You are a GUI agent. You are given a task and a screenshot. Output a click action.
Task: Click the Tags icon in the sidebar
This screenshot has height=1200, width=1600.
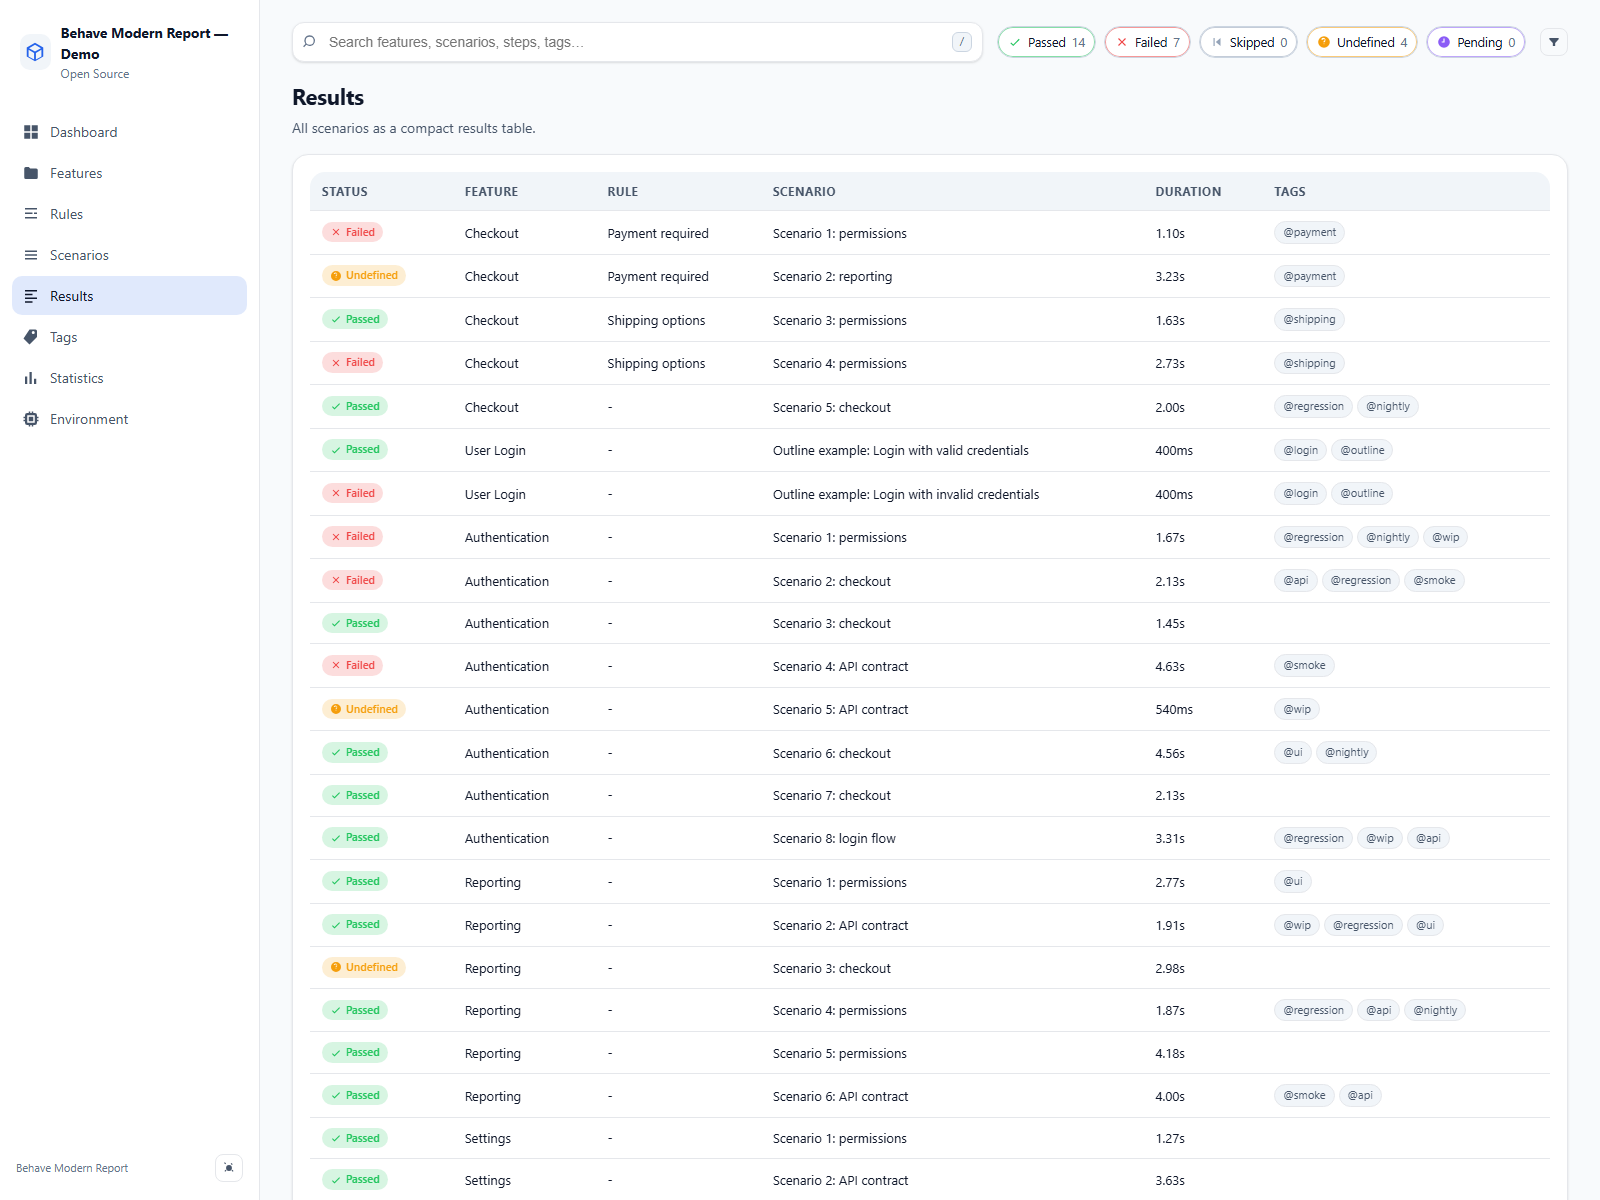[31, 337]
